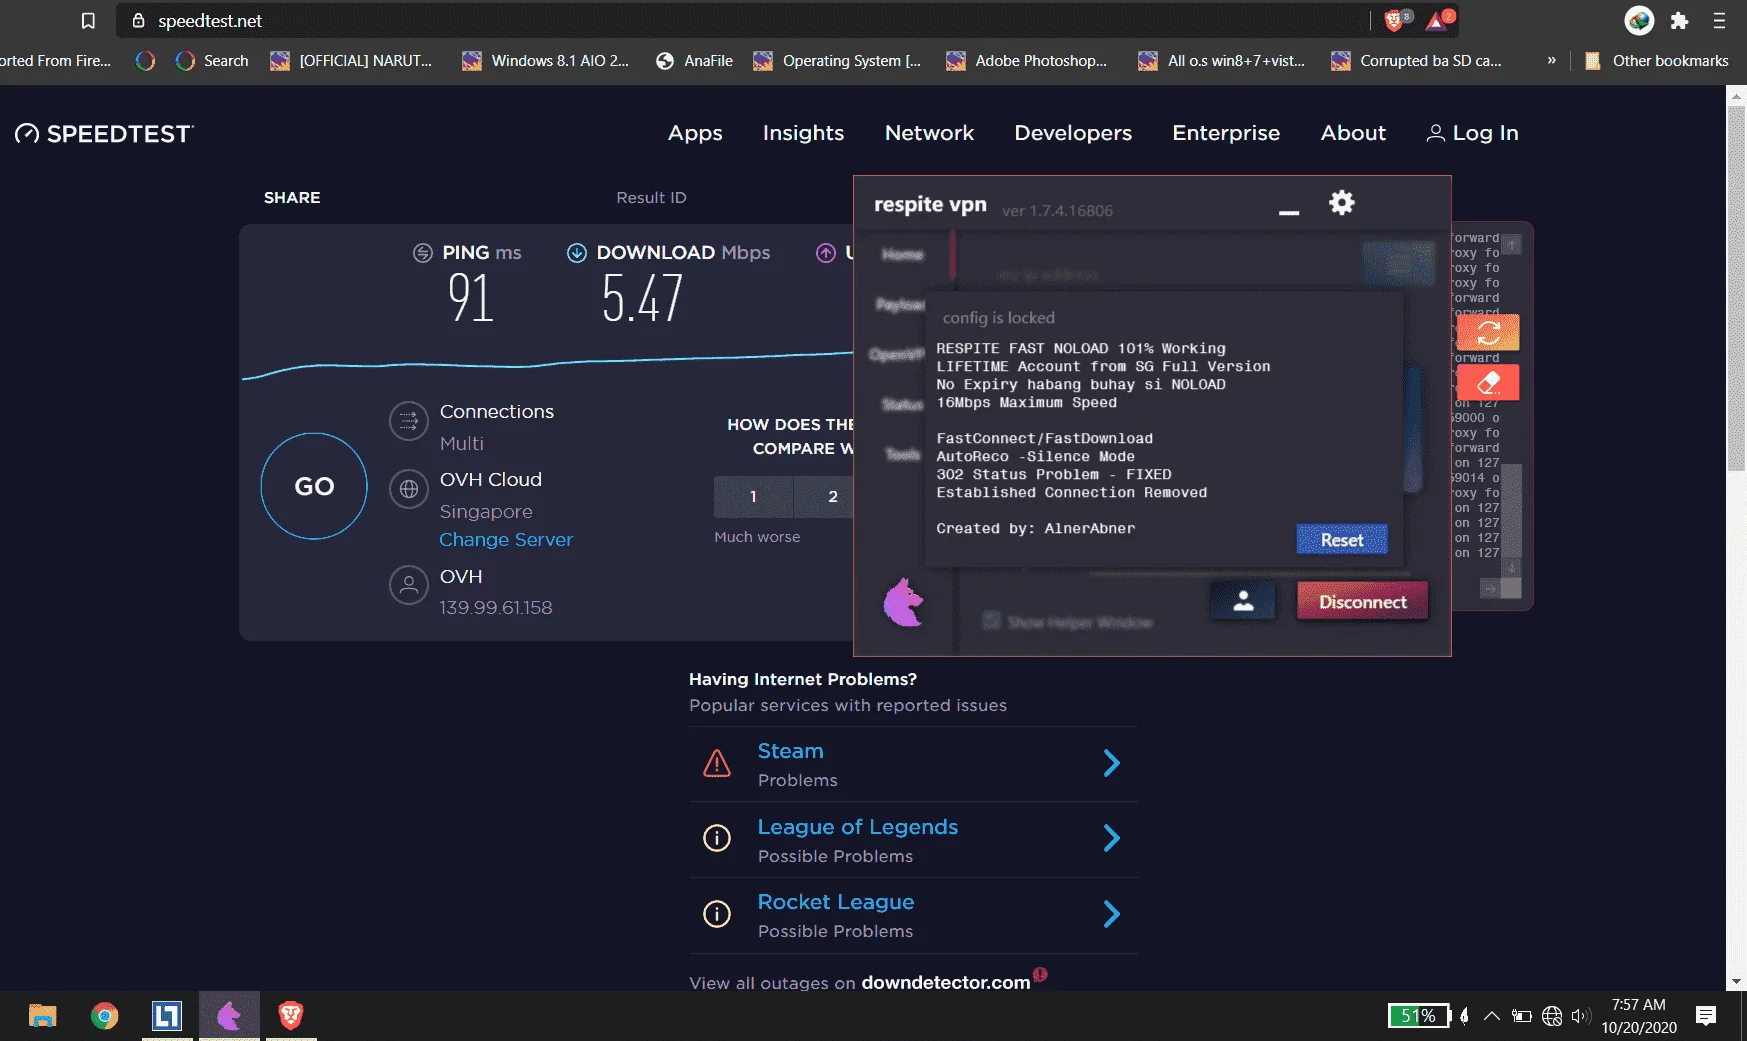Open File Explorer from the taskbar
The height and width of the screenshot is (1041, 1747).
42,1016
